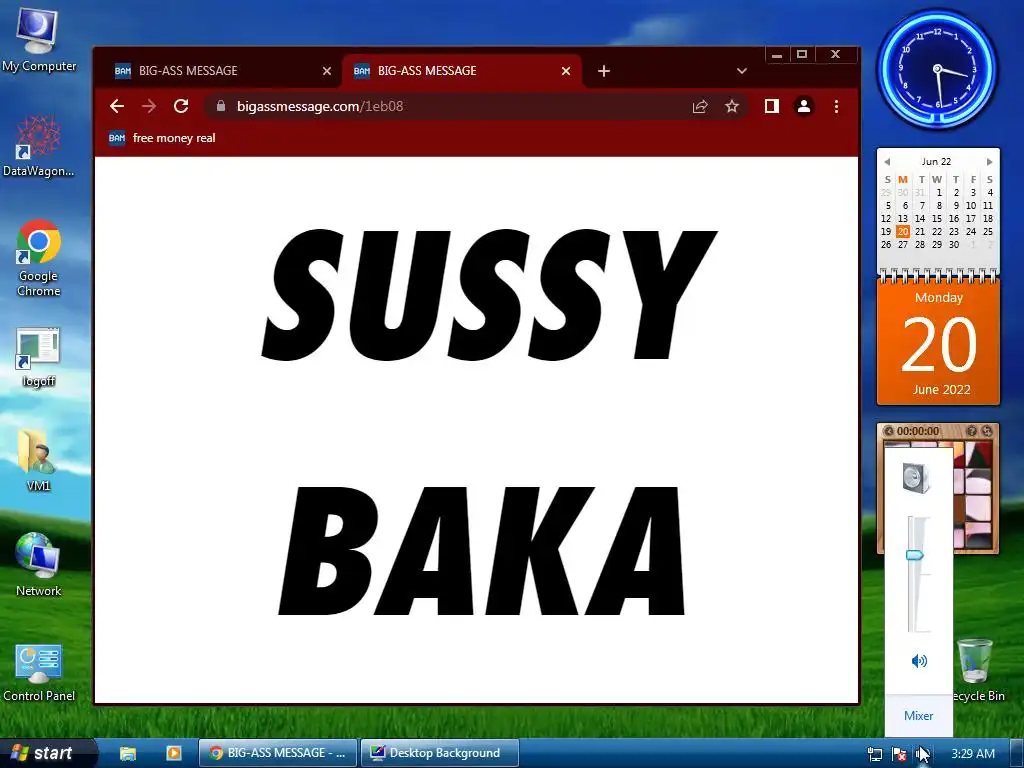Close the second BIG-ASS MESSAGE tab

(x=566, y=71)
